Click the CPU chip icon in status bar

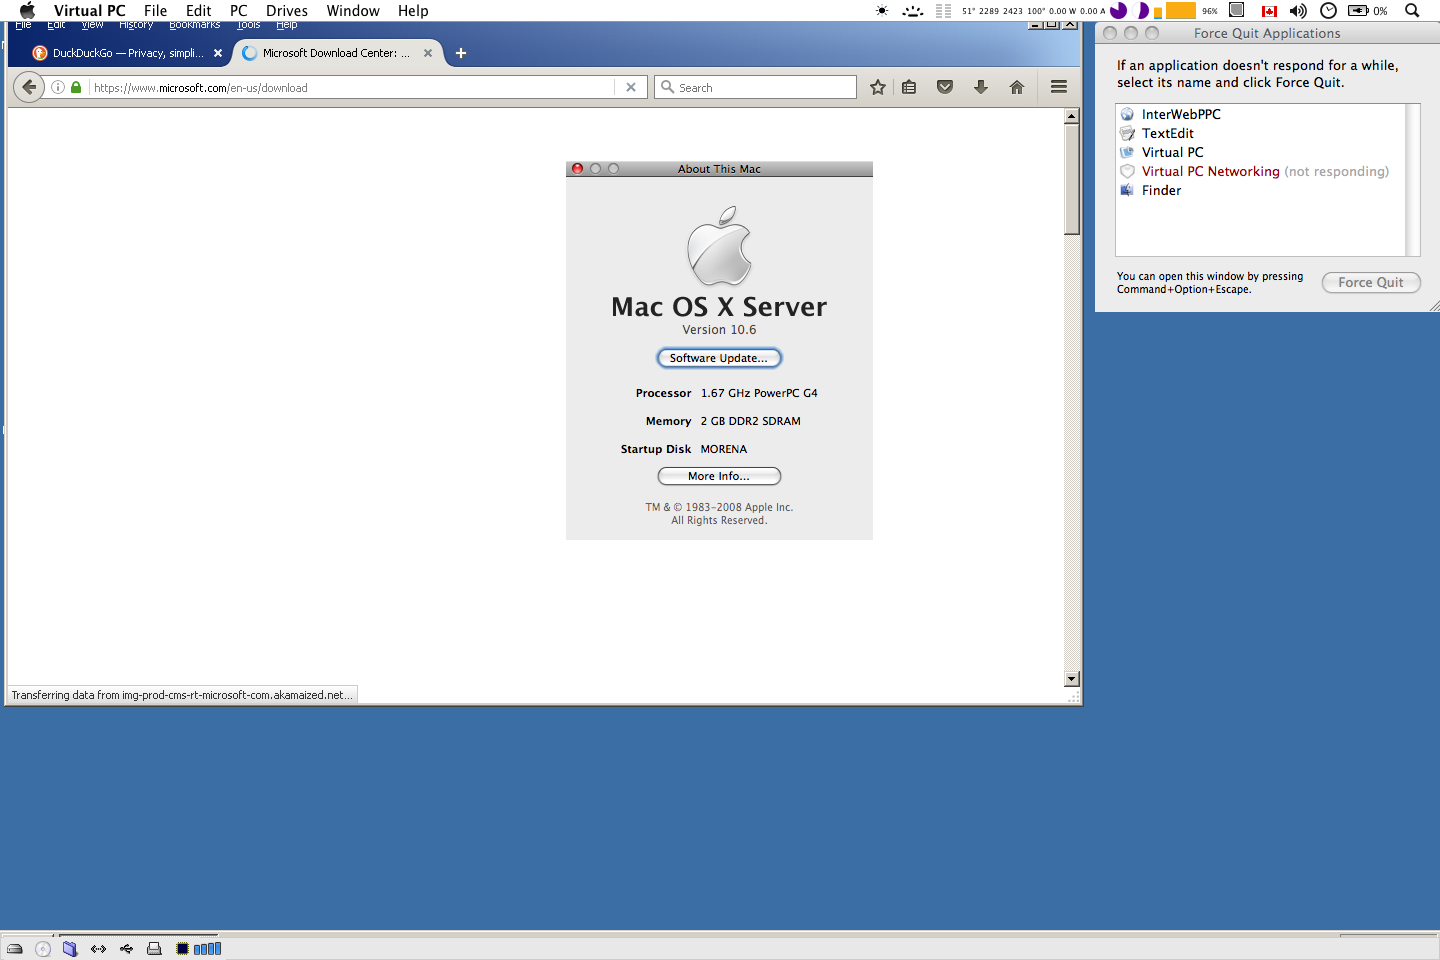coord(182,949)
